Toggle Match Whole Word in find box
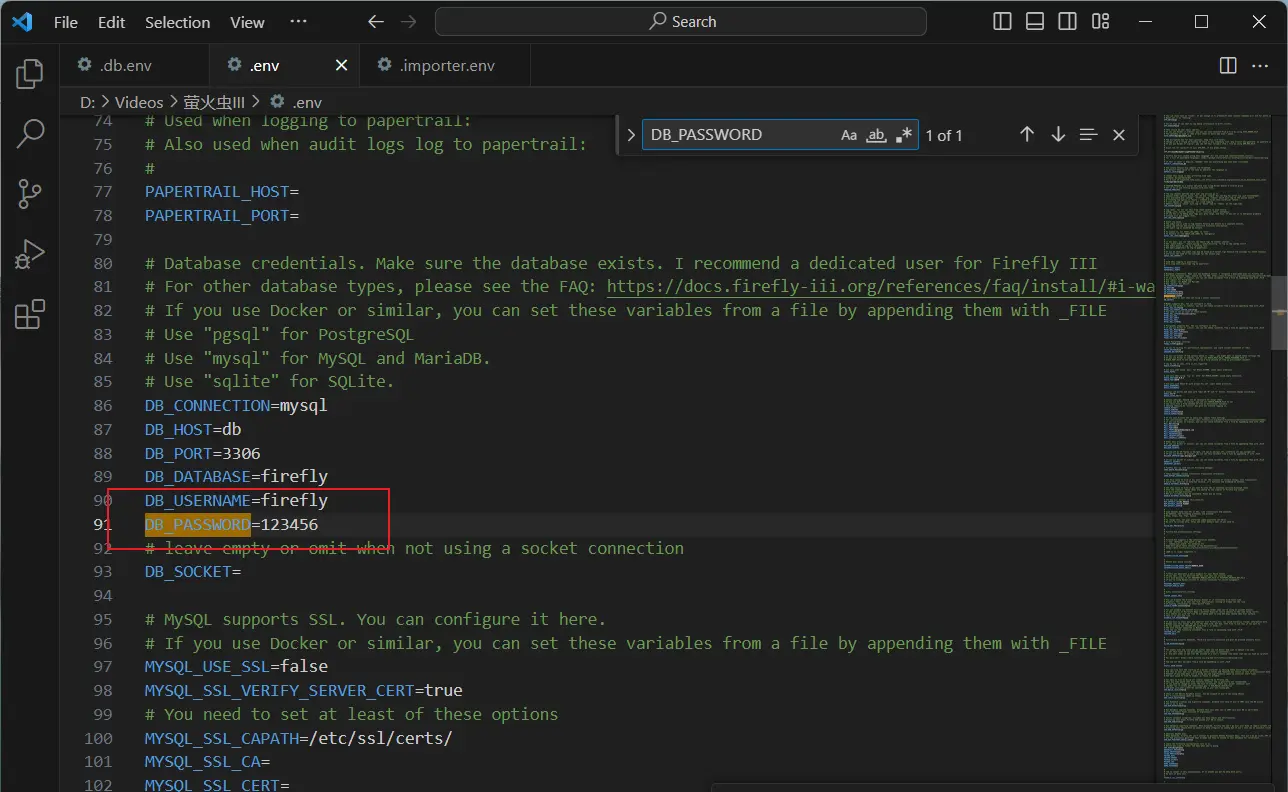 [876, 135]
